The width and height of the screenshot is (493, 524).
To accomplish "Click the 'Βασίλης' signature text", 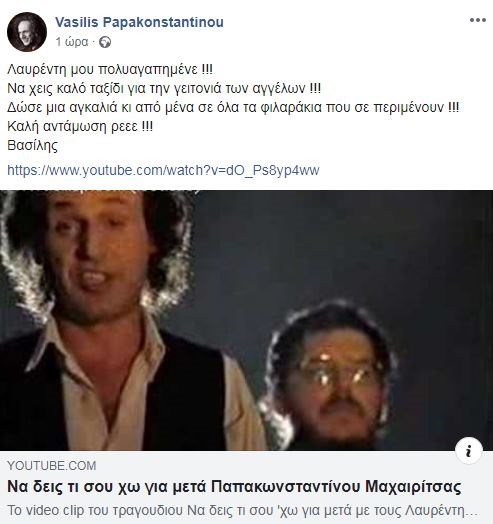I will coord(32,145).
